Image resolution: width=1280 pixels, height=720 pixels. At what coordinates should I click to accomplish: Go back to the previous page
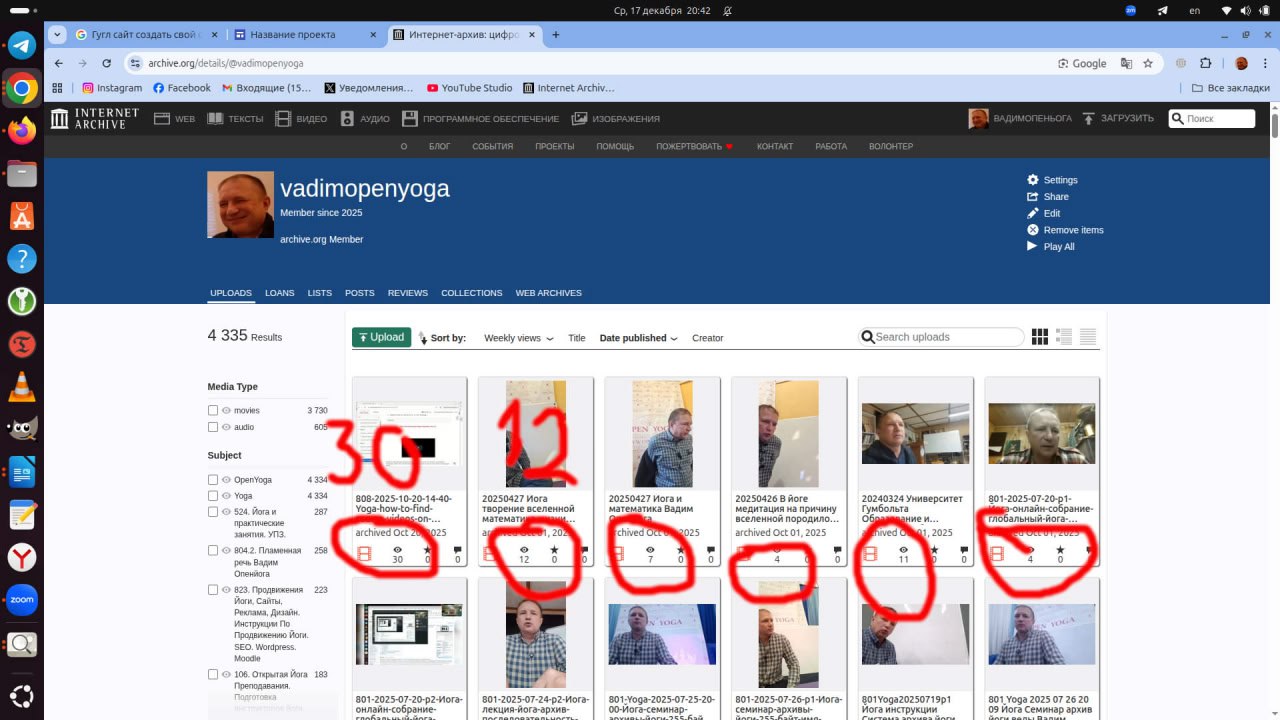pyautogui.click(x=57, y=63)
